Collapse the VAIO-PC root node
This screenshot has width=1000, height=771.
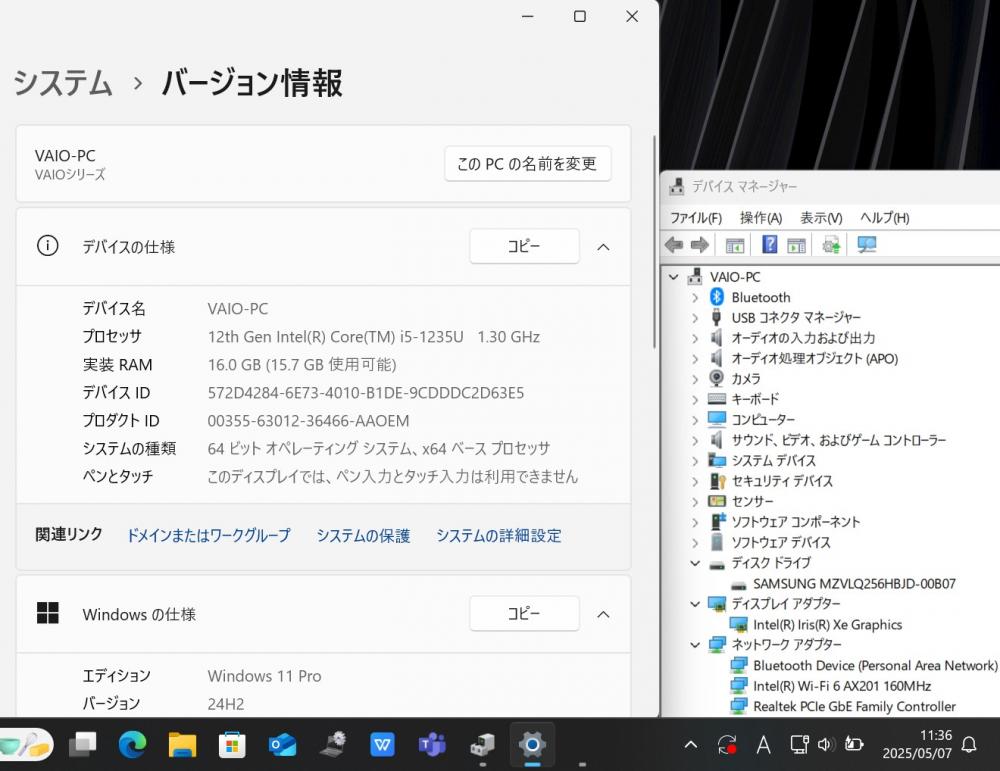pos(673,277)
